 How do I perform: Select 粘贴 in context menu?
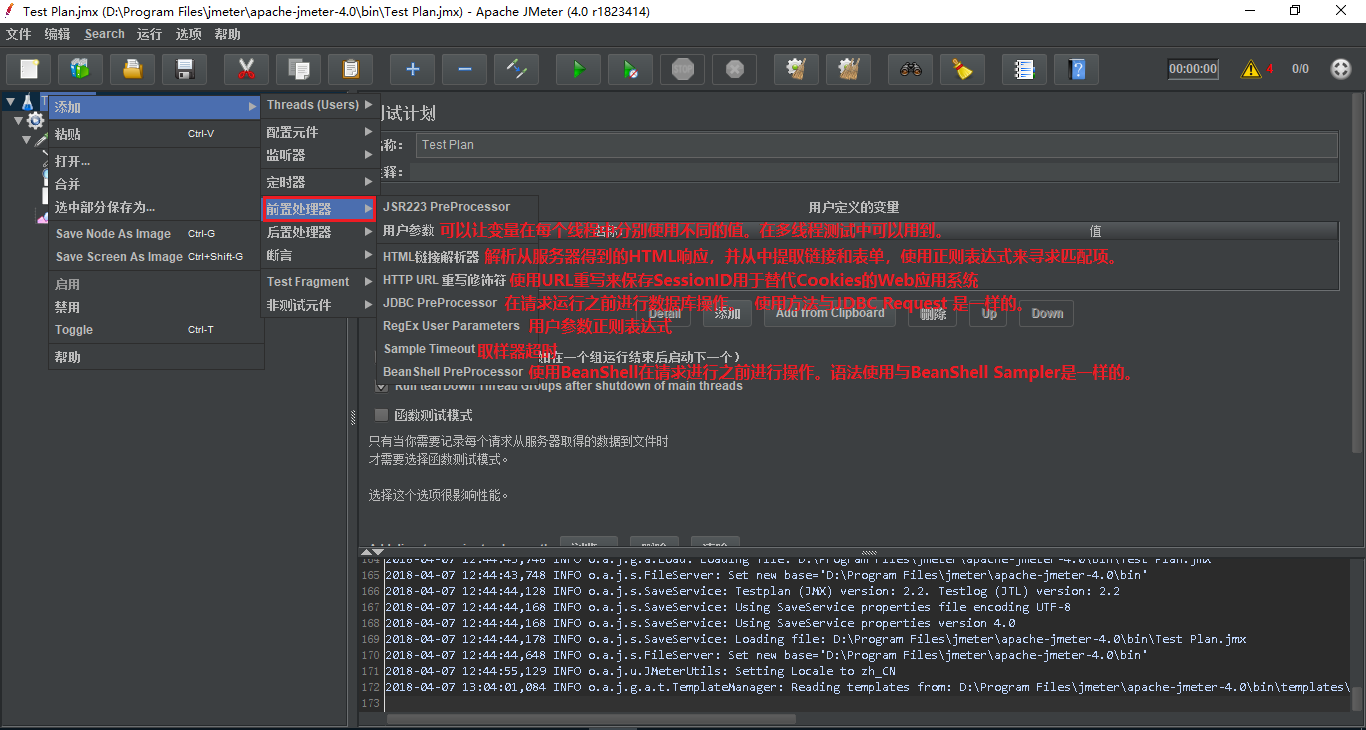[155, 134]
